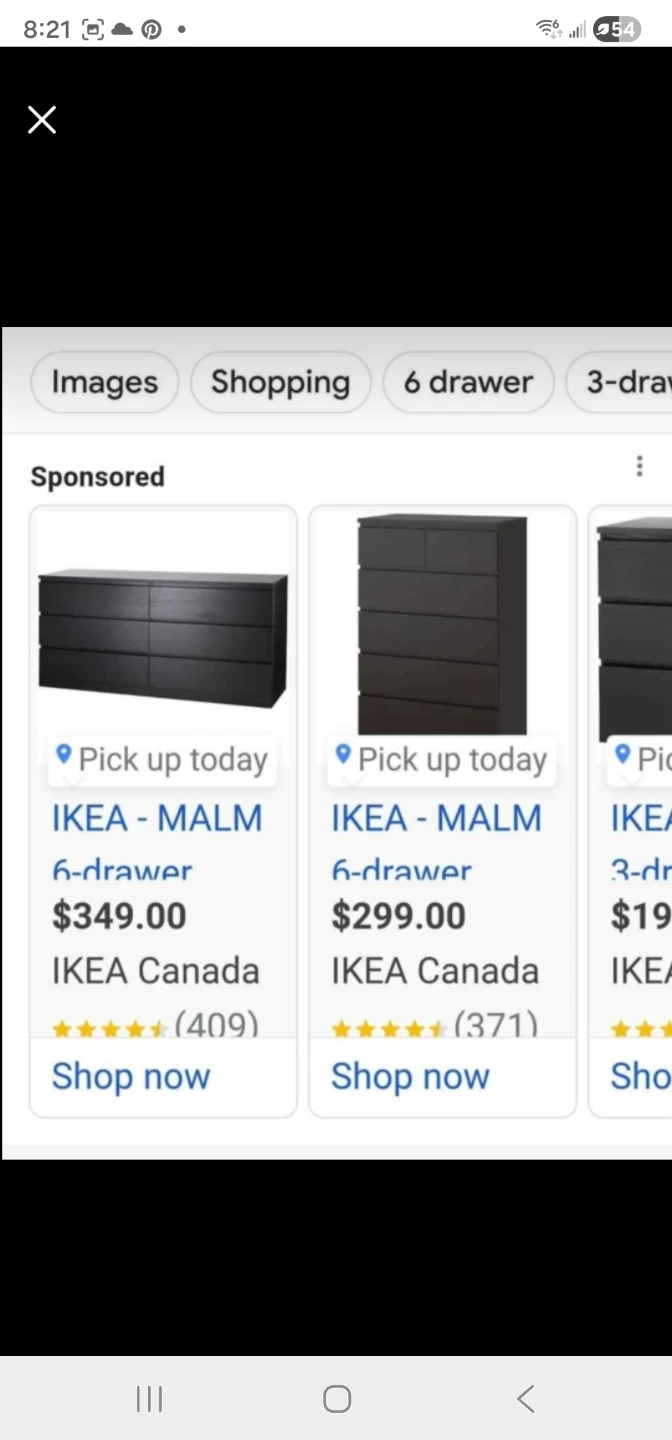Tap the review count (371) link

pos(497,1026)
